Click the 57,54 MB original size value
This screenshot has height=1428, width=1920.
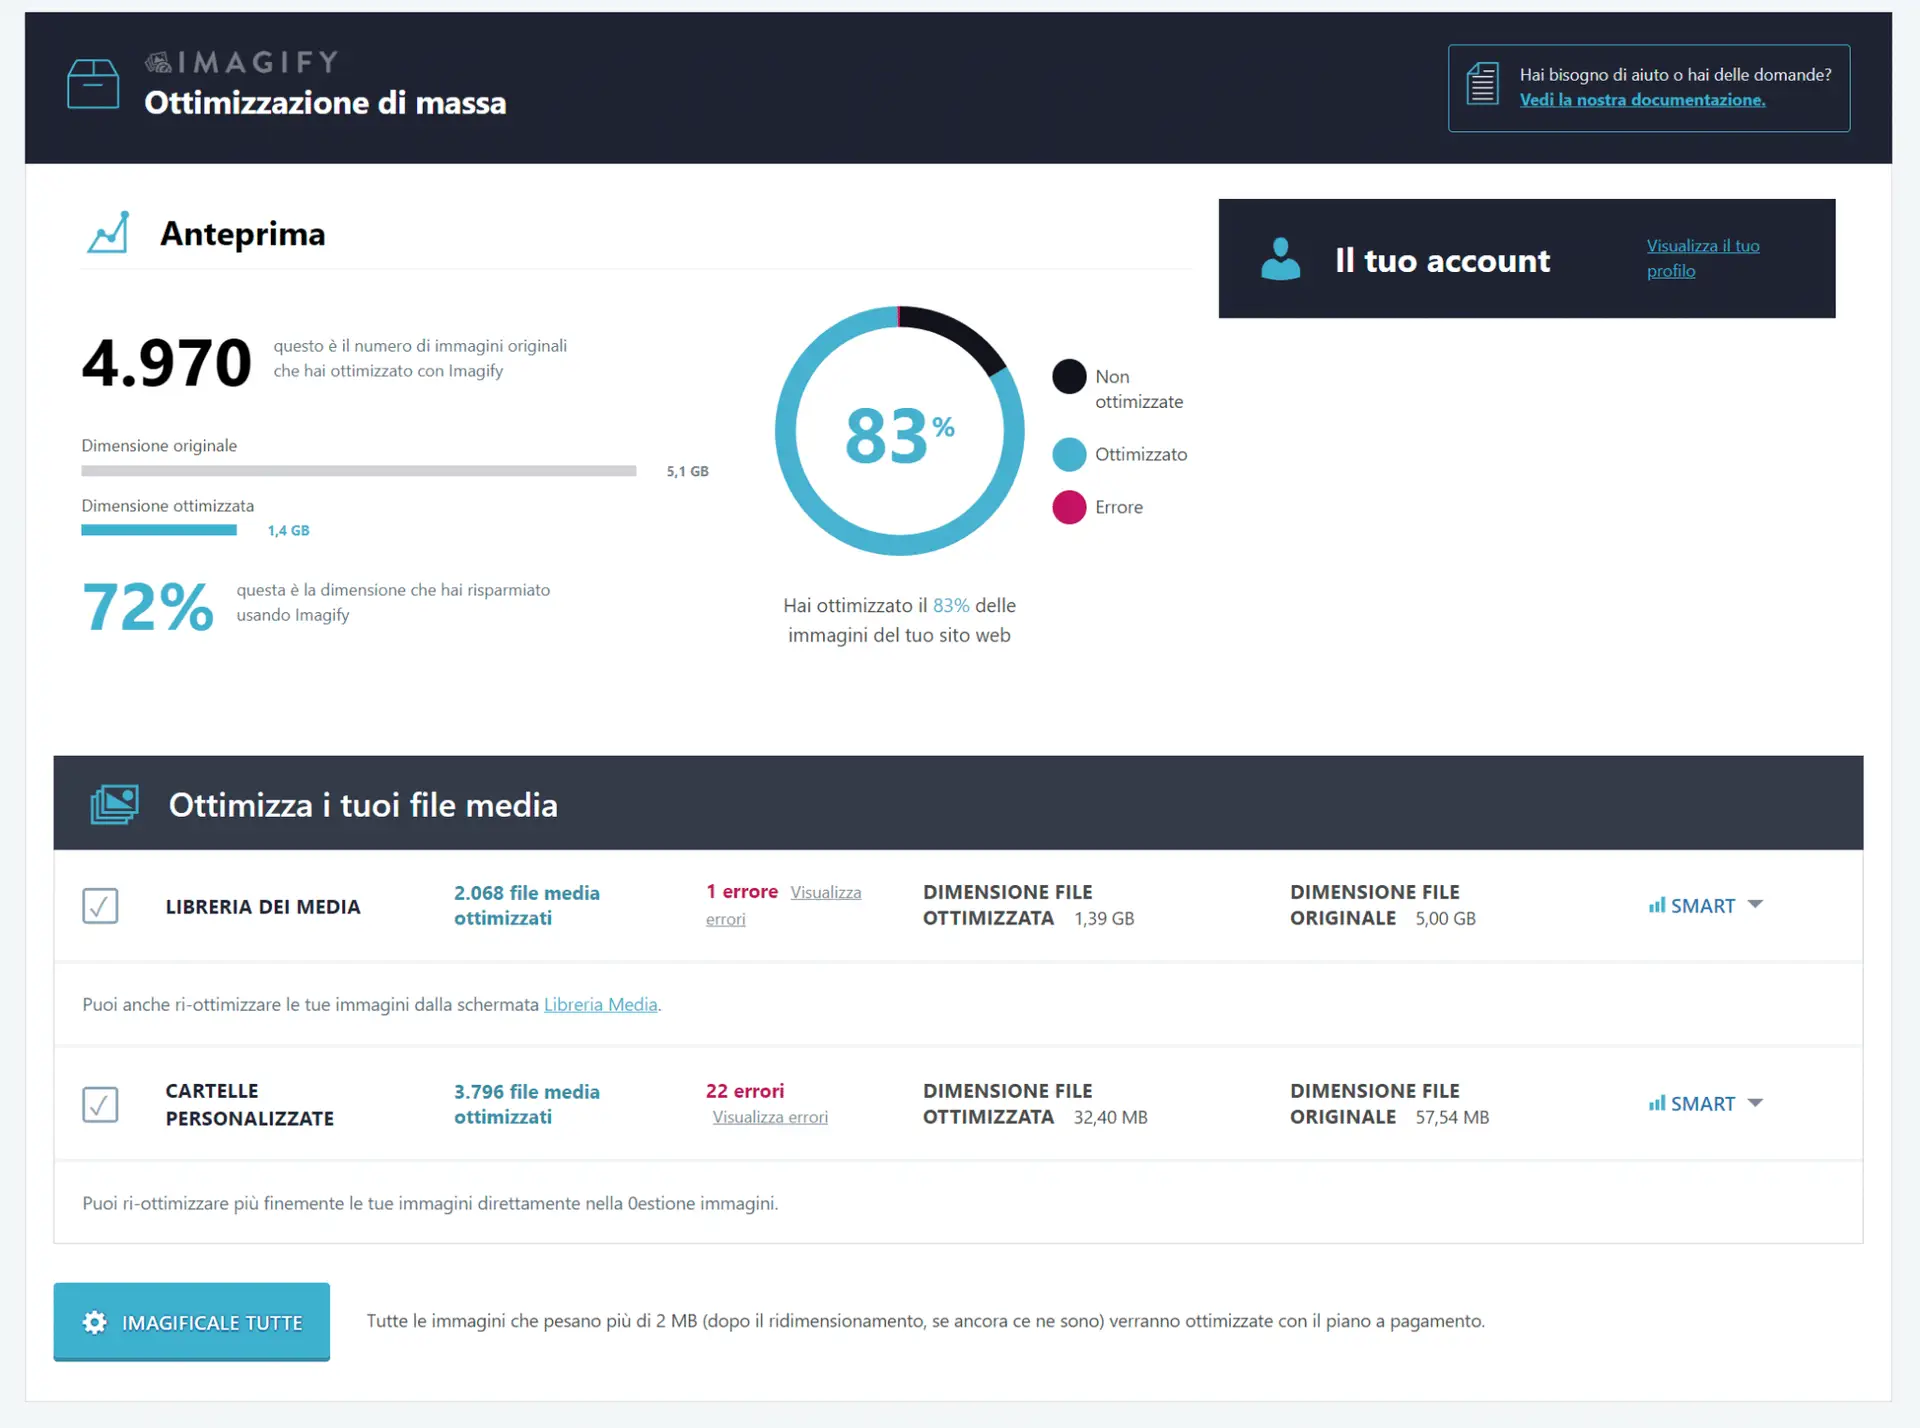click(x=1452, y=1117)
